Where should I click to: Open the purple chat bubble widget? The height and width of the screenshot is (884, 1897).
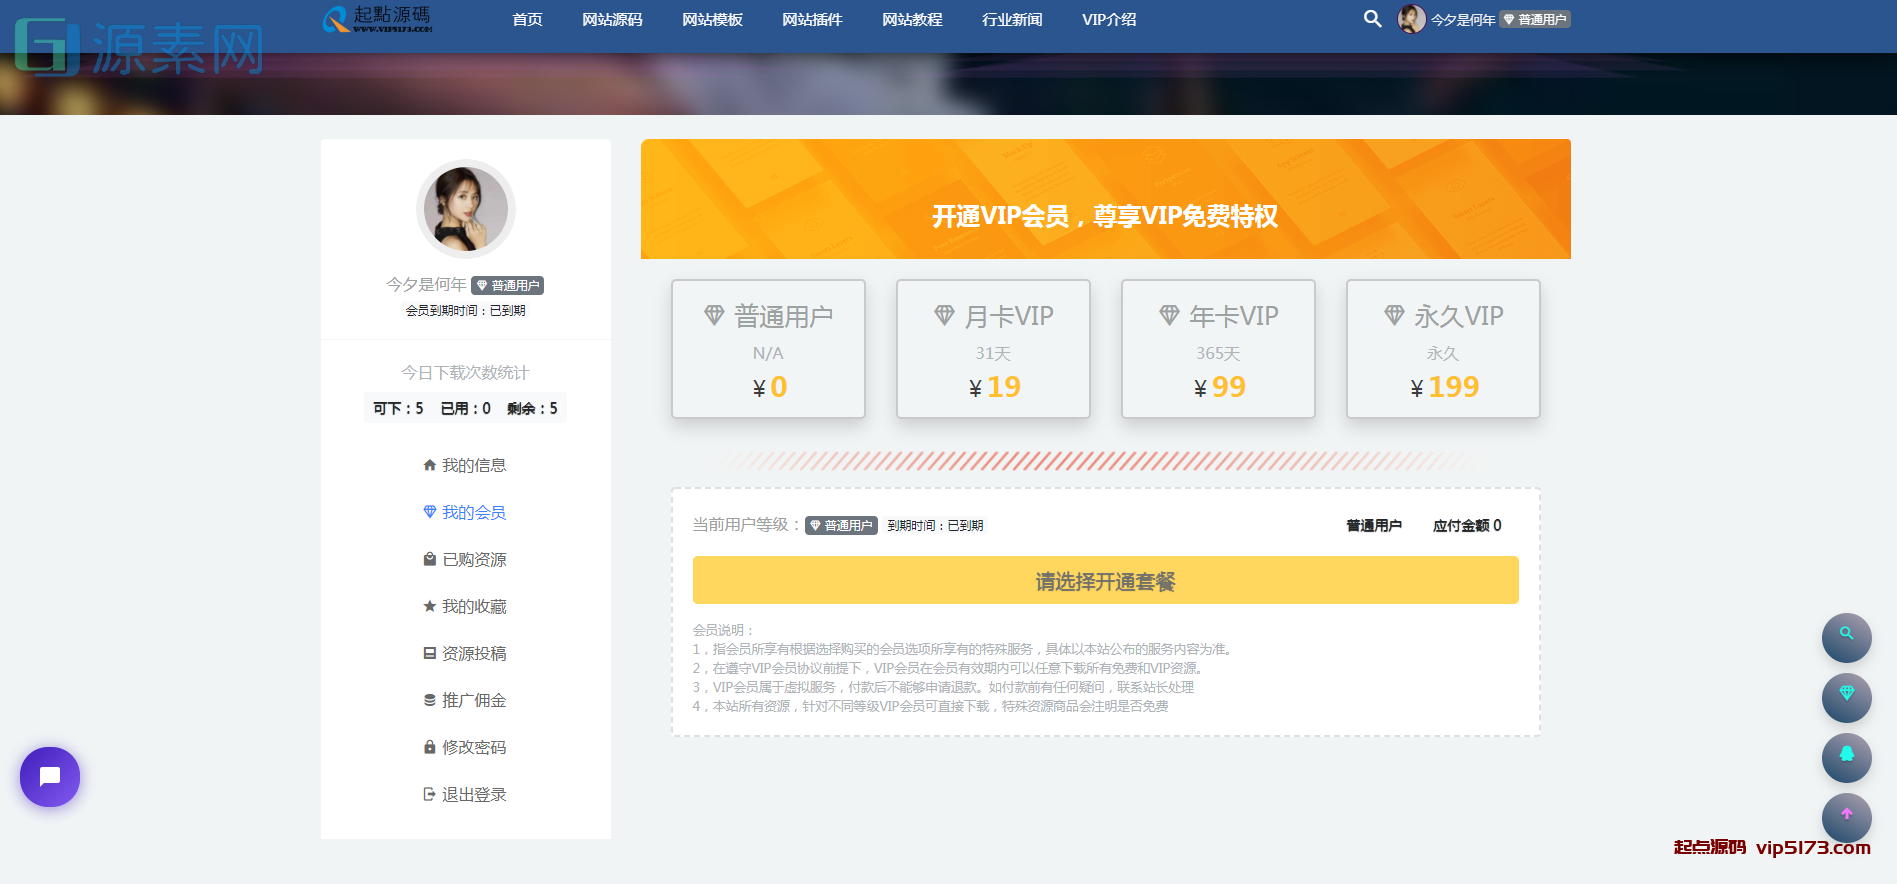pos(50,777)
